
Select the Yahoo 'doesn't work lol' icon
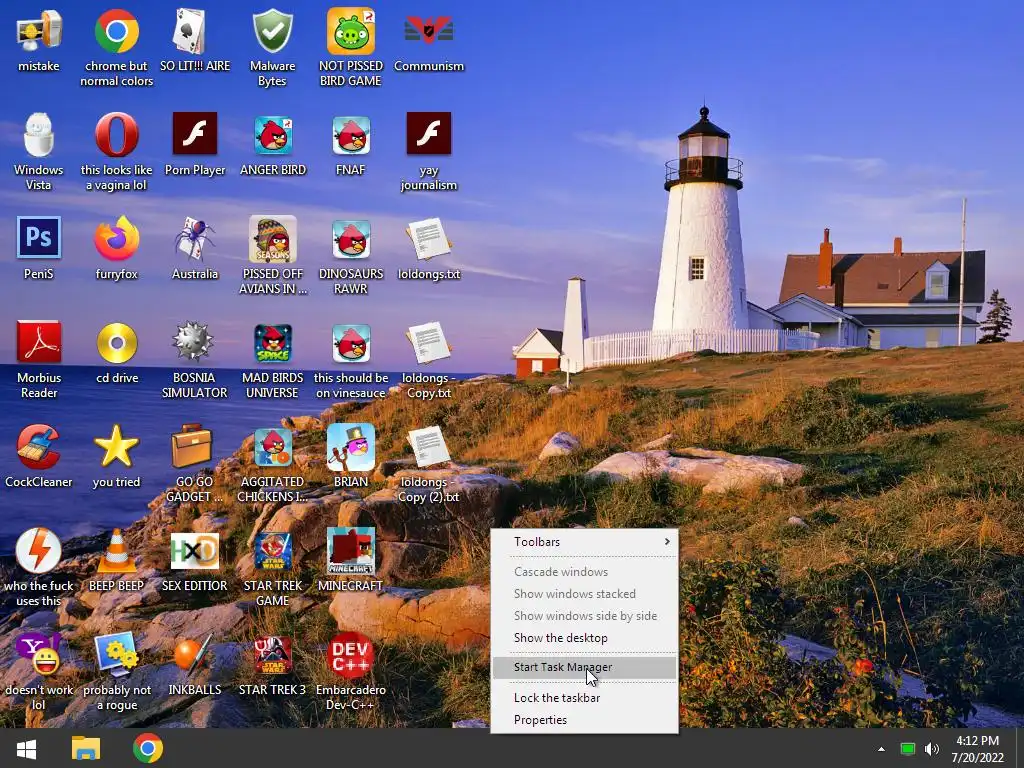pyautogui.click(x=39, y=654)
